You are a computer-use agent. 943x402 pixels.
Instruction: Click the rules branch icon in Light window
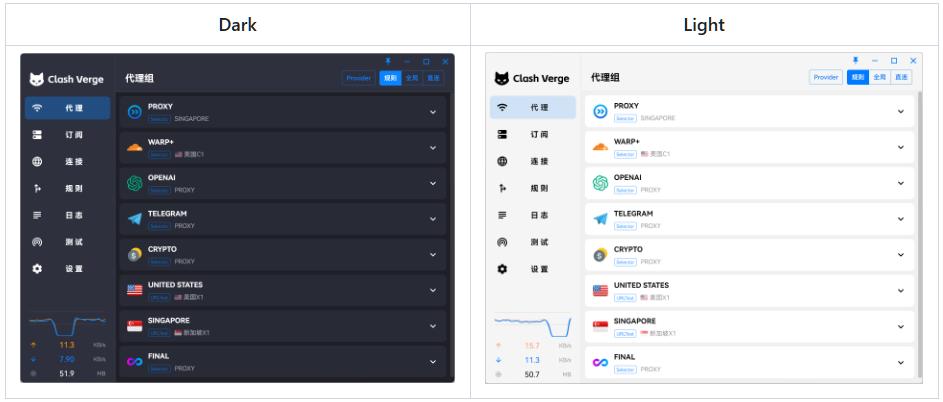[x=503, y=188]
